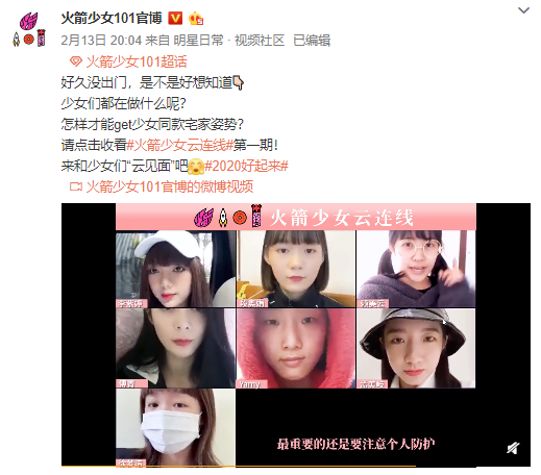Click the pointing-down hand emoji
The height and width of the screenshot is (475, 541).
tap(238, 83)
